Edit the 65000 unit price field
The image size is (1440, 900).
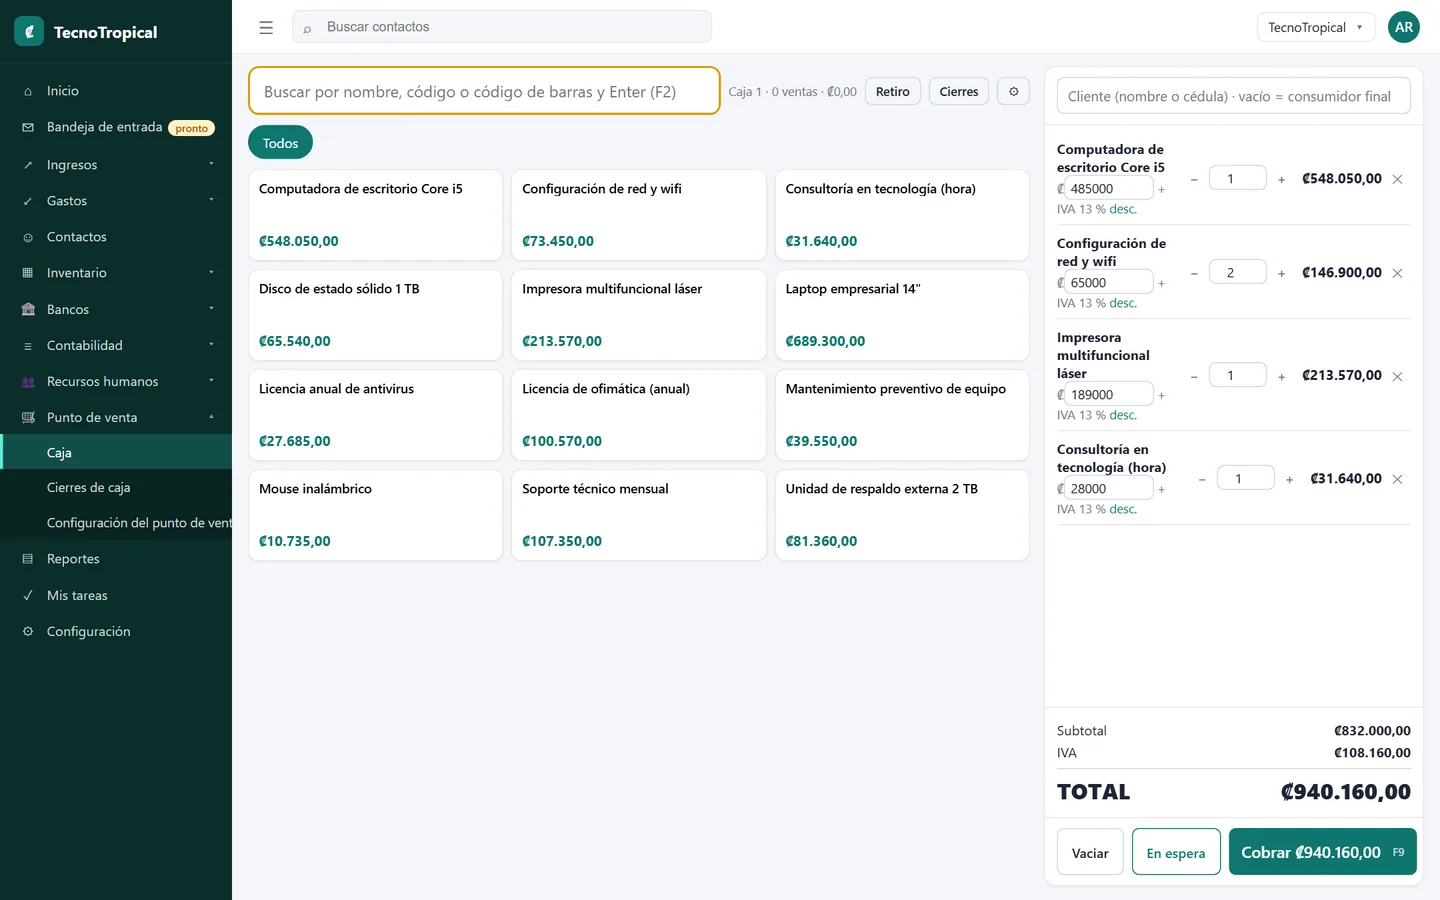click(x=1109, y=283)
